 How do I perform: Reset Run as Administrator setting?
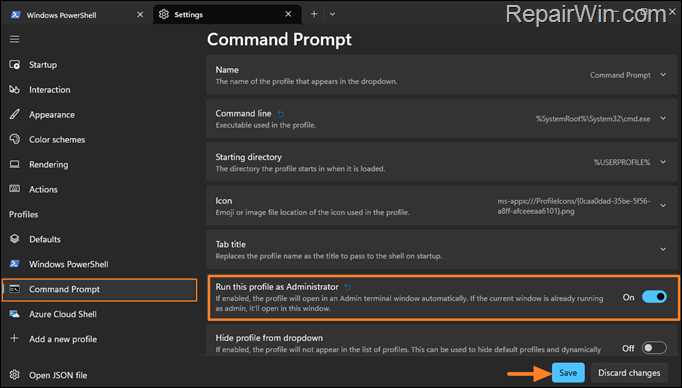[348, 287]
